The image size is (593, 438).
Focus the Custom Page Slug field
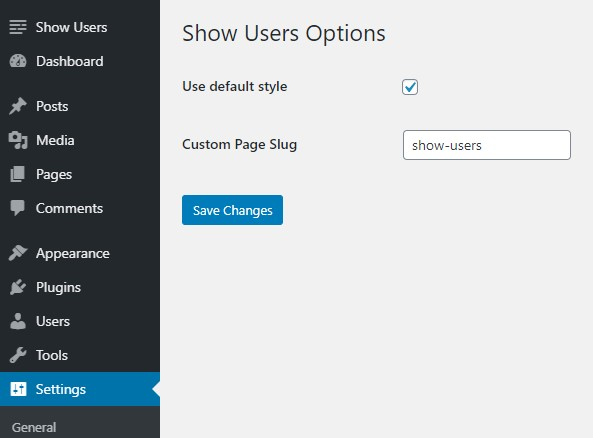point(487,145)
